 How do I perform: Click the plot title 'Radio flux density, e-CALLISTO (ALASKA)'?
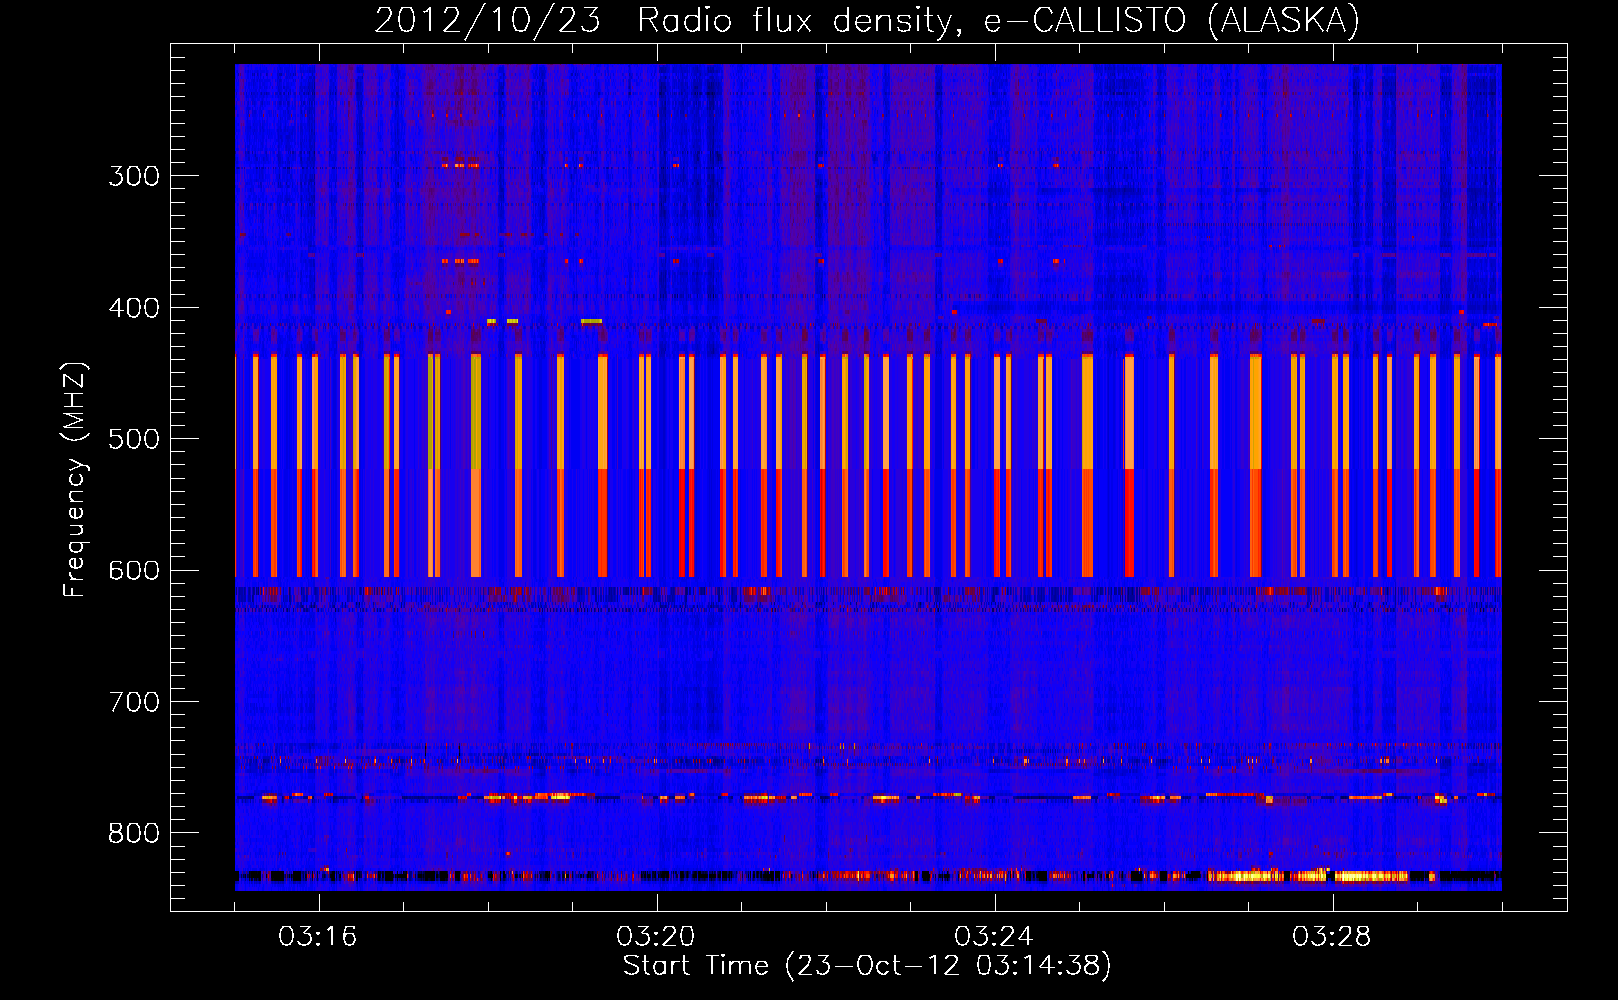pos(998,21)
